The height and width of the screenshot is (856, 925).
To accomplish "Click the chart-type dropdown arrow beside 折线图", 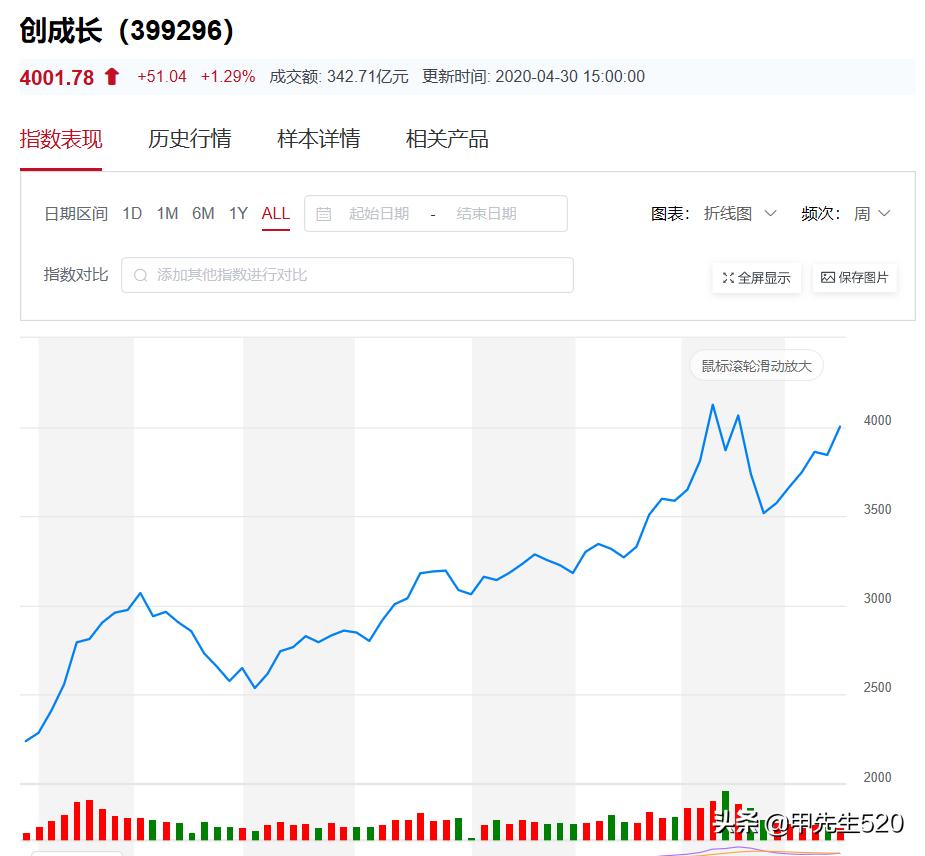I will click(770, 213).
